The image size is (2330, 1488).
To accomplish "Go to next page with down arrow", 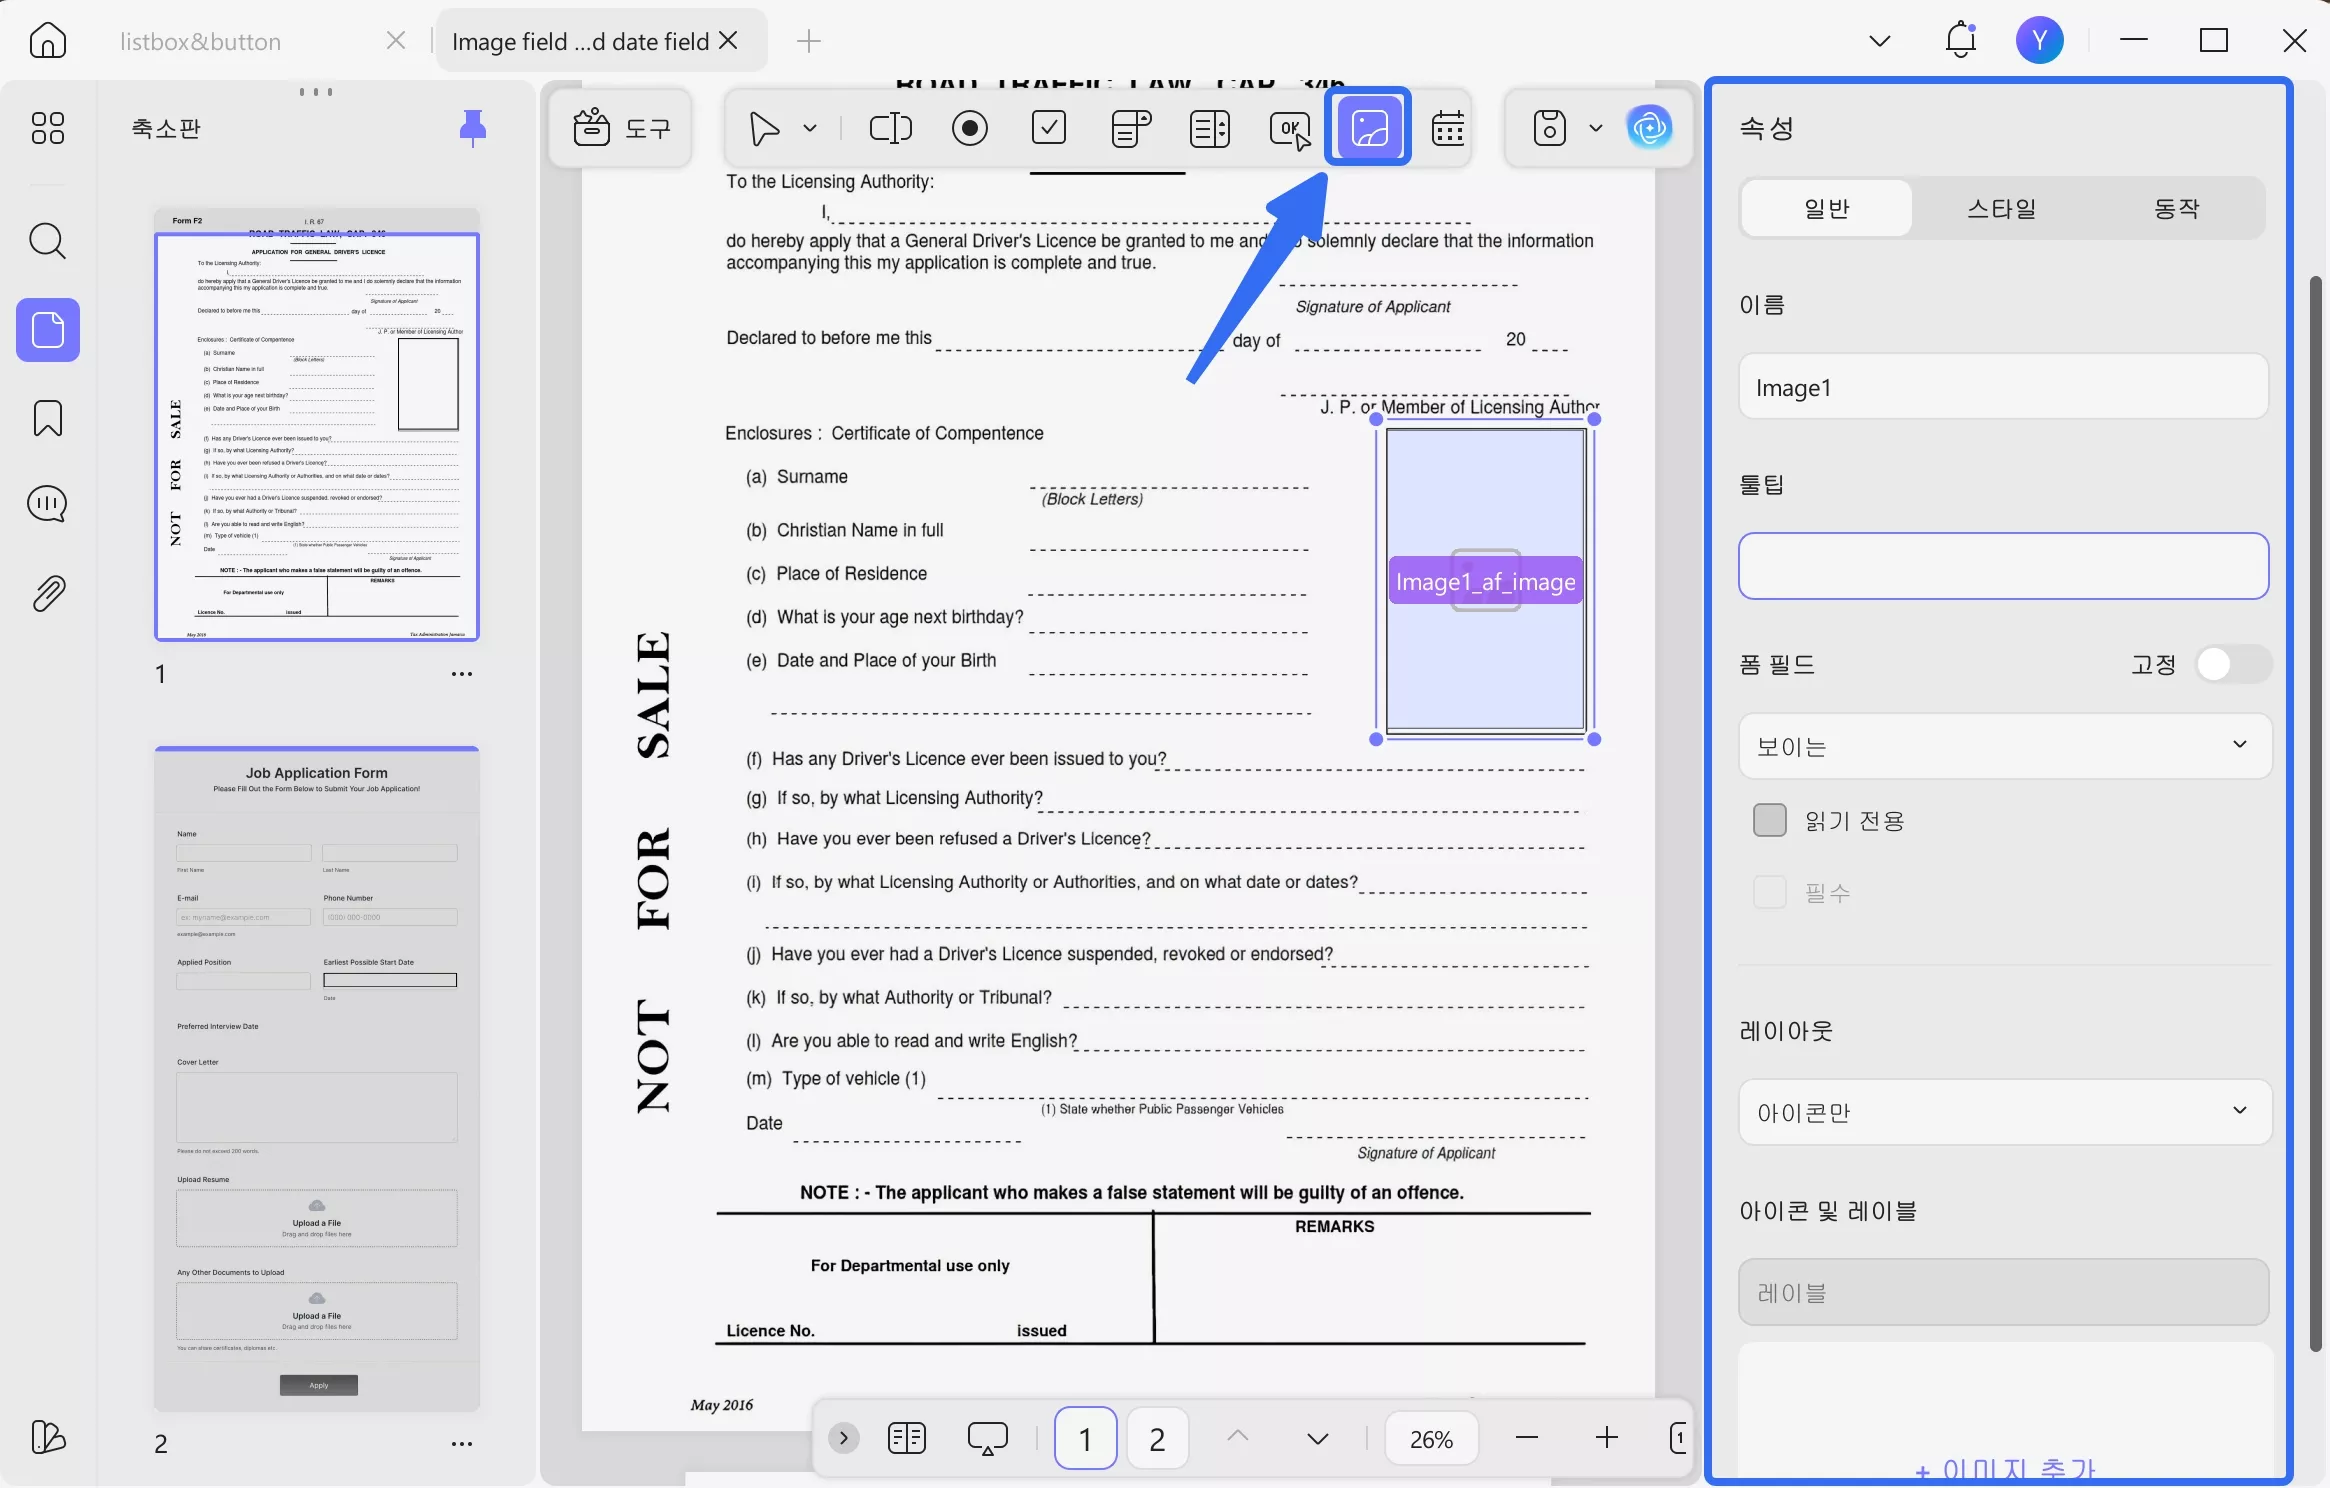I will [x=1318, y=1438].
